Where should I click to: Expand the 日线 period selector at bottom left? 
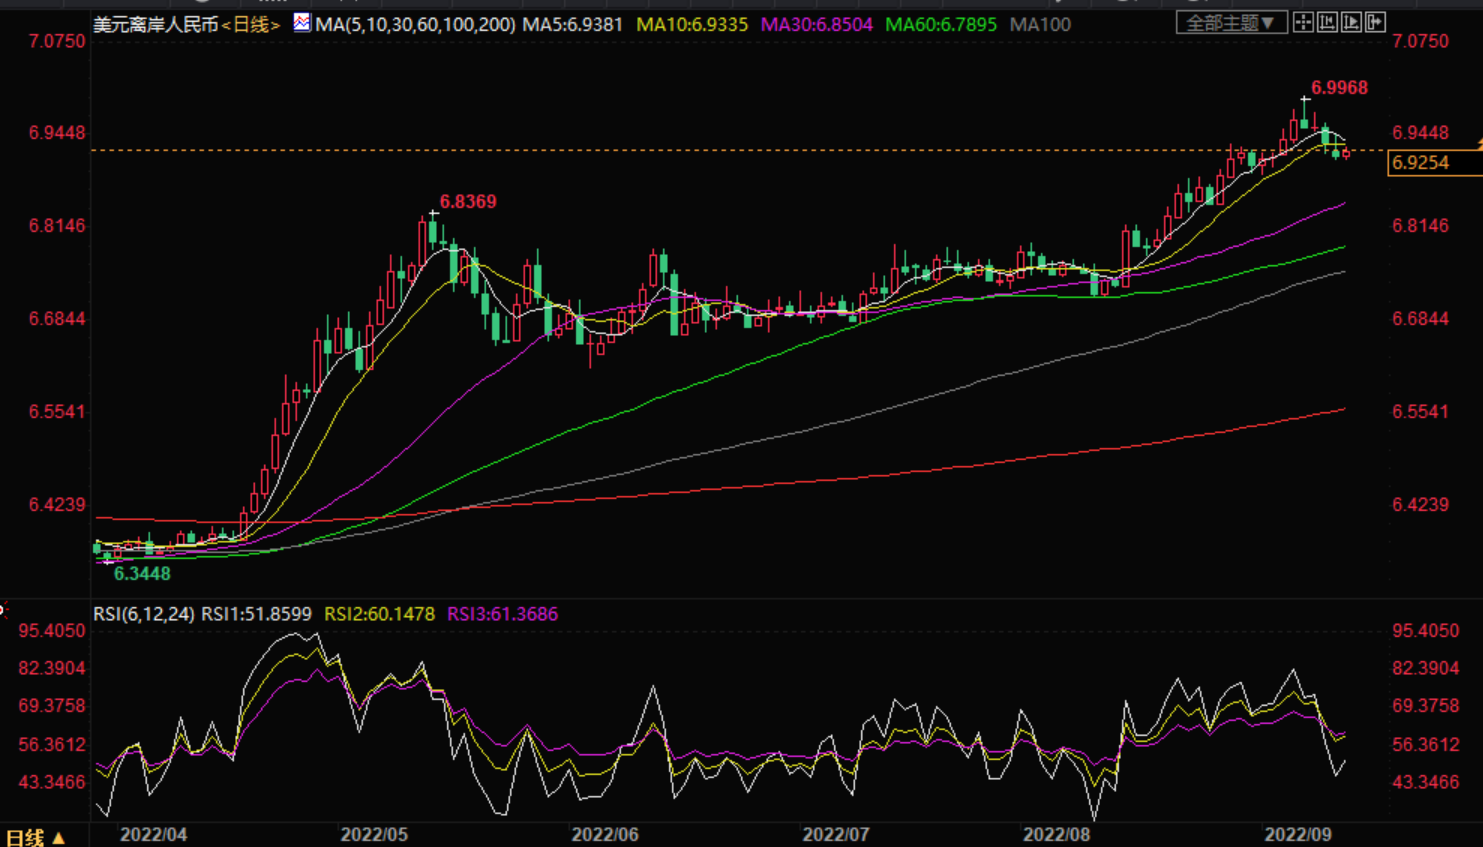click(x=36, y=836)
